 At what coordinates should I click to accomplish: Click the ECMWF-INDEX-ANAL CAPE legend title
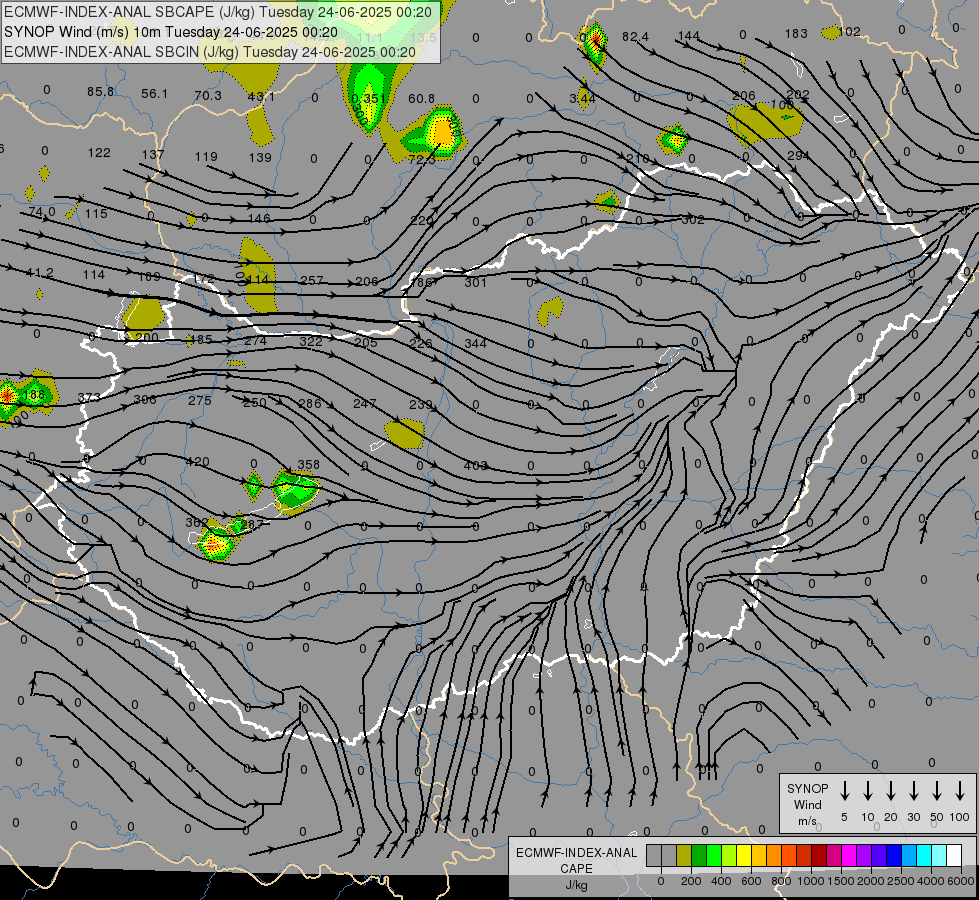pos(576,868)
